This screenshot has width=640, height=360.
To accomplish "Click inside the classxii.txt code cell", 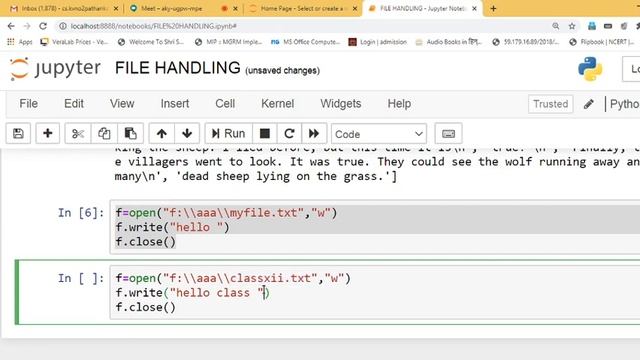I will [375, 292].
